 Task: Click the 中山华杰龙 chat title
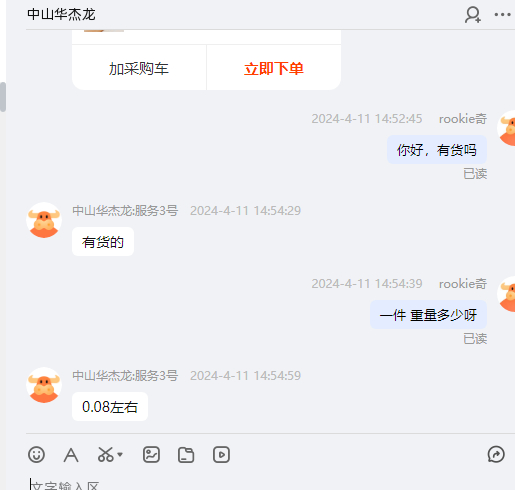(x=61, y=15)
